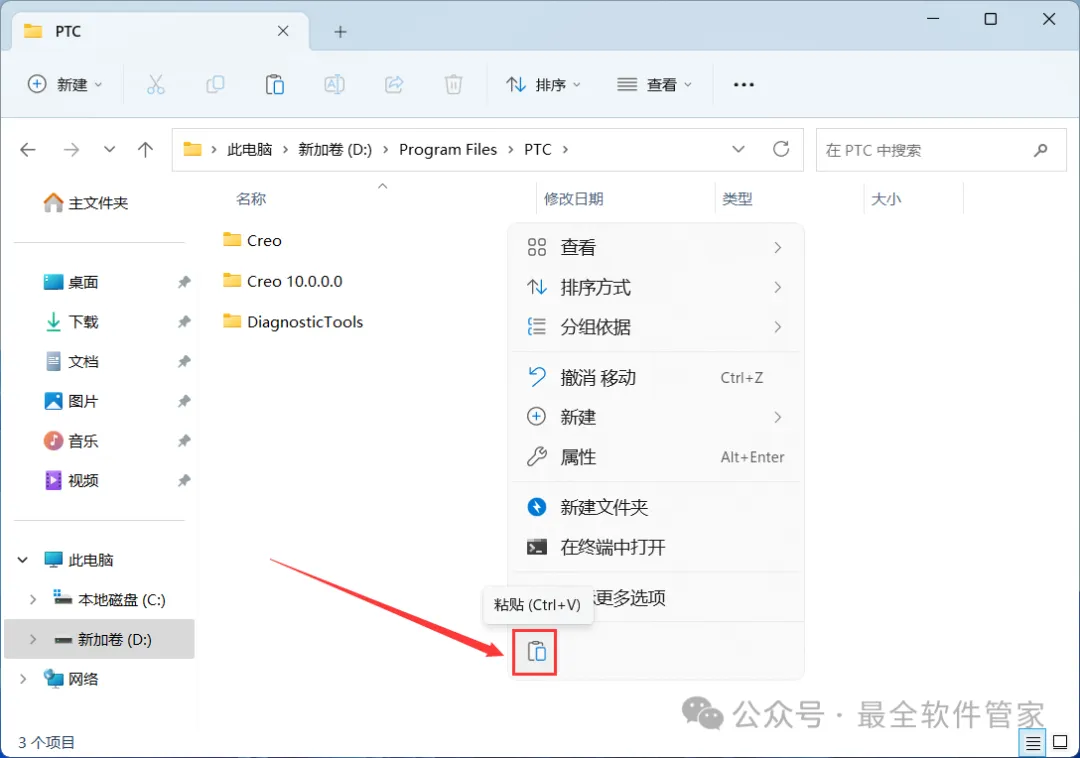The width and height of the screenshot is (1080, 758).
Task: Click 此电脑 in address breadcrumb
Action: [x=249, y=149]
